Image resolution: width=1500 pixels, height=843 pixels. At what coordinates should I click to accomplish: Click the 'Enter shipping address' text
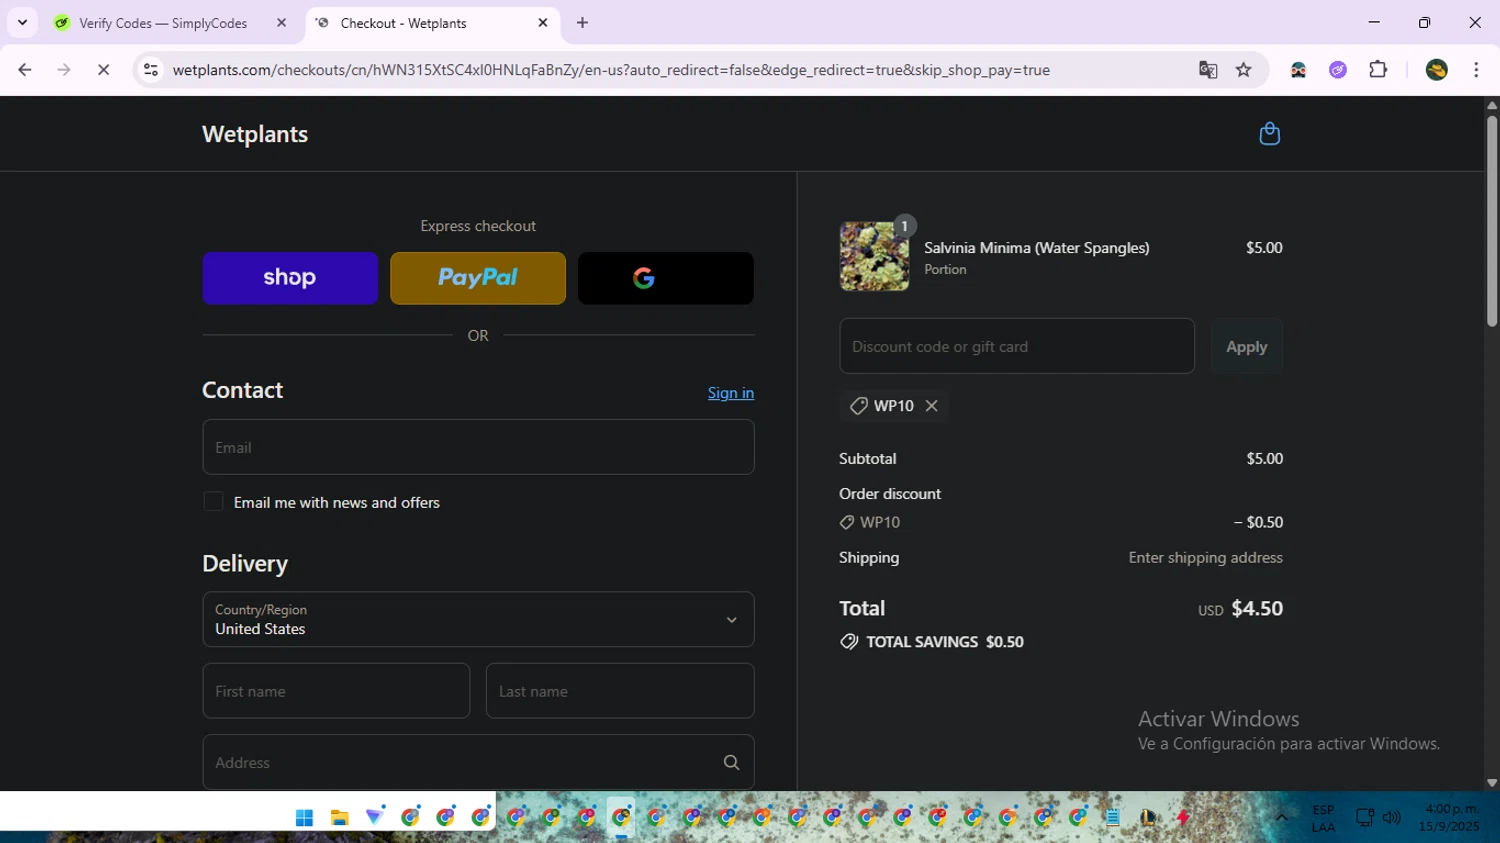click(1206, 558)
